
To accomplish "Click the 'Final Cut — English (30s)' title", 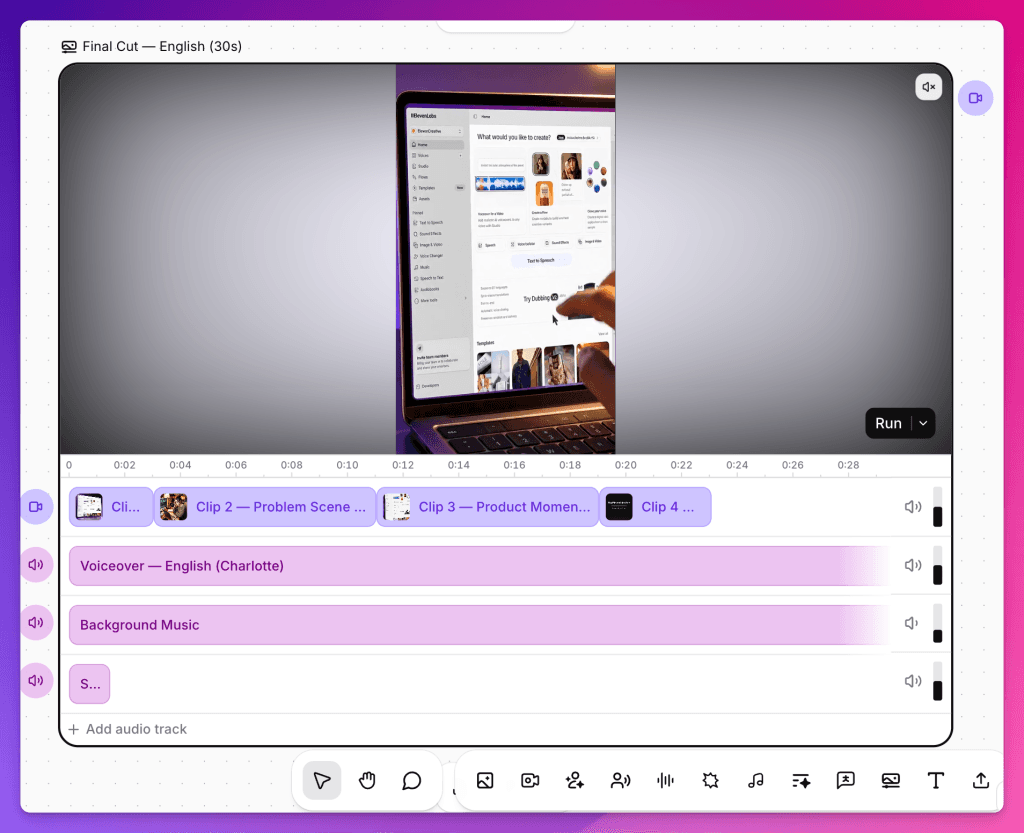I will click(x=162, y=46).
